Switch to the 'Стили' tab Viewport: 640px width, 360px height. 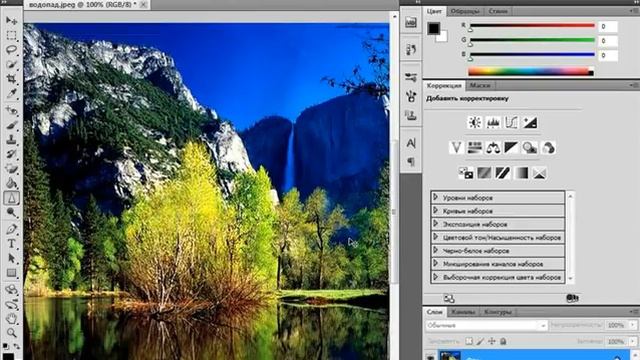click(498, 11)
